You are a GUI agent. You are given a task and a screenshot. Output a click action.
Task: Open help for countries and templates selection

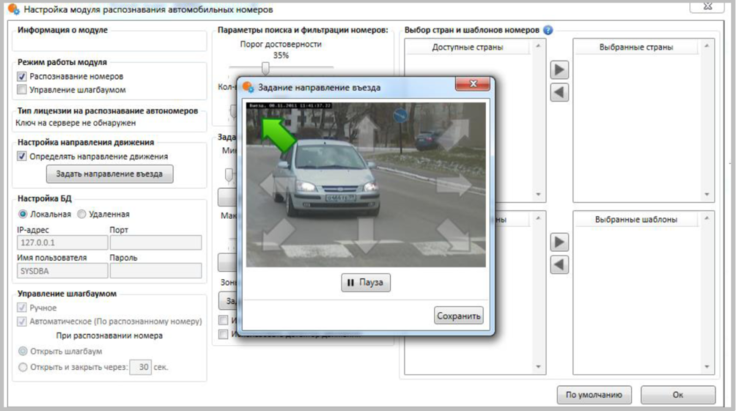click(x=548, y=30)
